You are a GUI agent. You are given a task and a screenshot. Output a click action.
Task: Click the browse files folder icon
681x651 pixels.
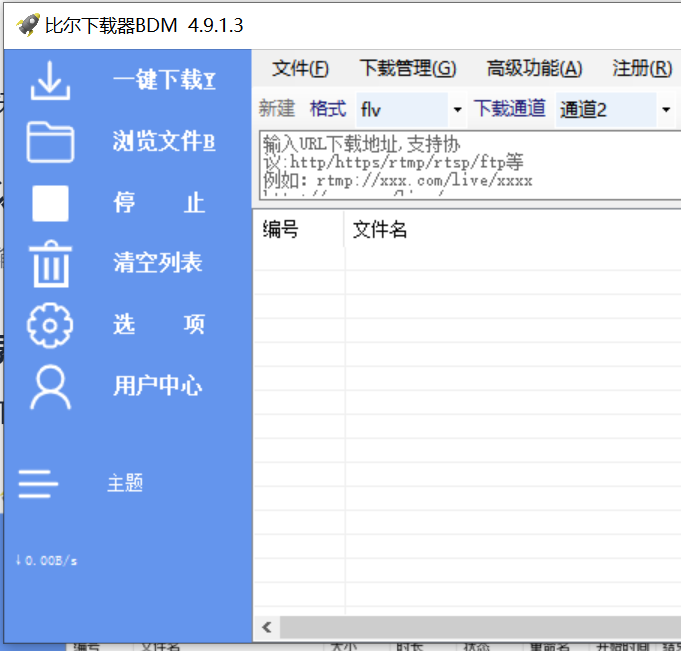click(50, 142)
